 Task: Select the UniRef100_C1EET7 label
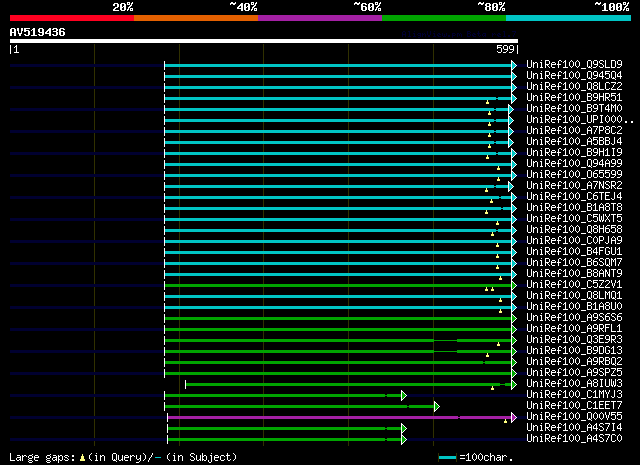pyautogui.click(x=574, y=406)
